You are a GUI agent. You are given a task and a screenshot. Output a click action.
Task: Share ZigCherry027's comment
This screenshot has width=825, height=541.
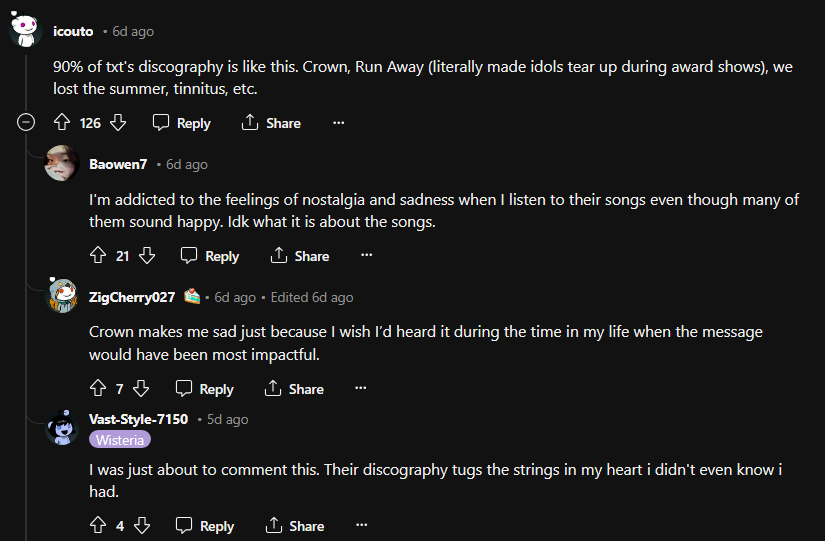click(294, 389)
